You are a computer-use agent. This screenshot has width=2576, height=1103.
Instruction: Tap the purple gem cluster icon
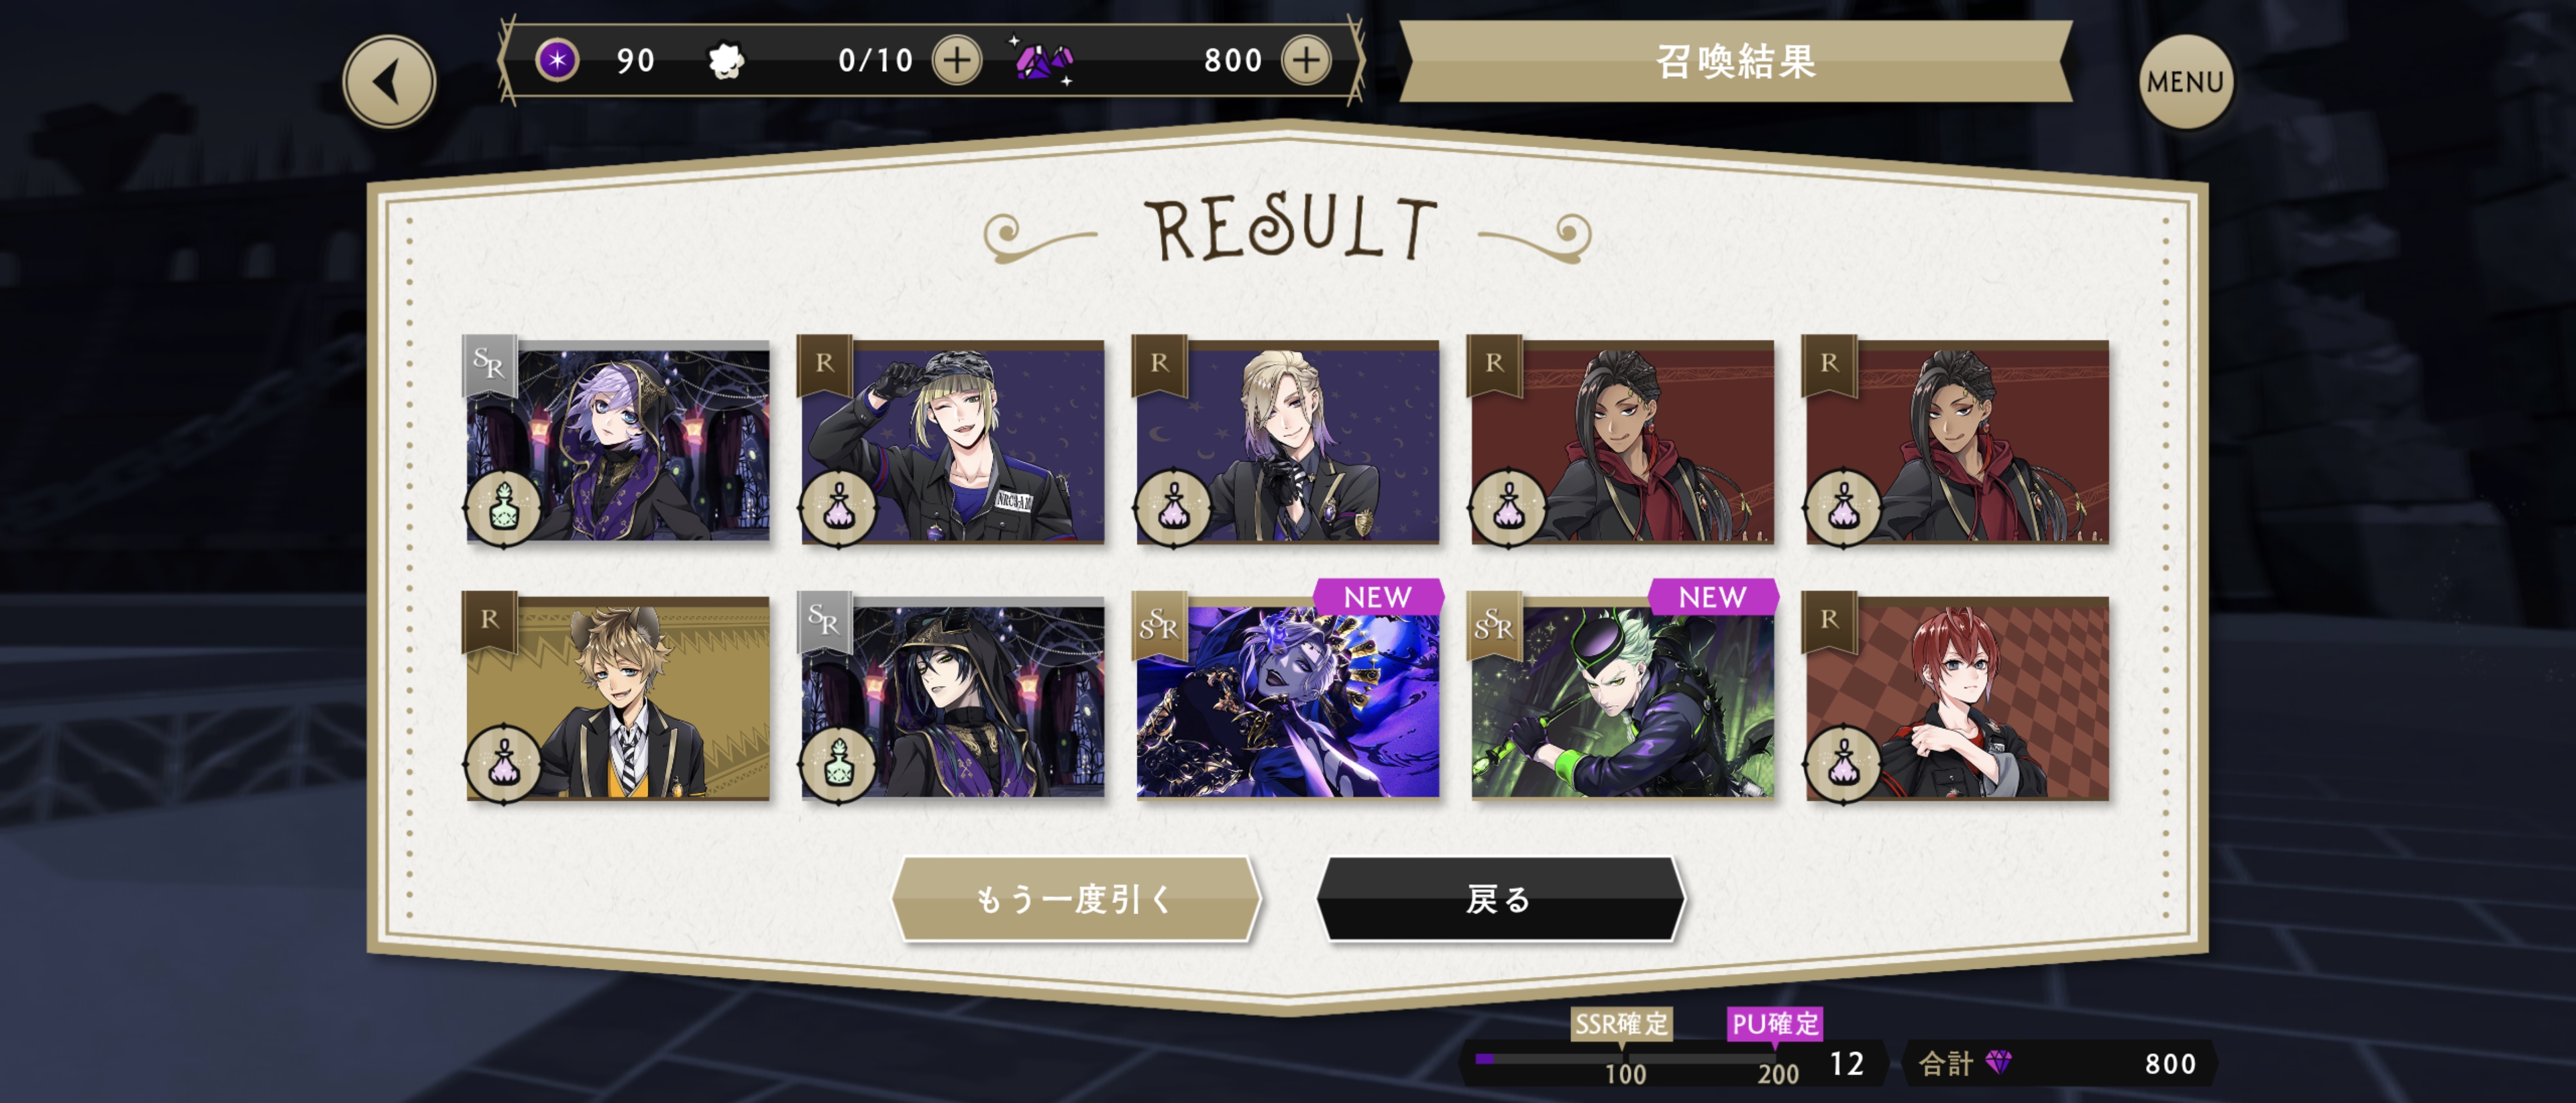point(1043,61)
